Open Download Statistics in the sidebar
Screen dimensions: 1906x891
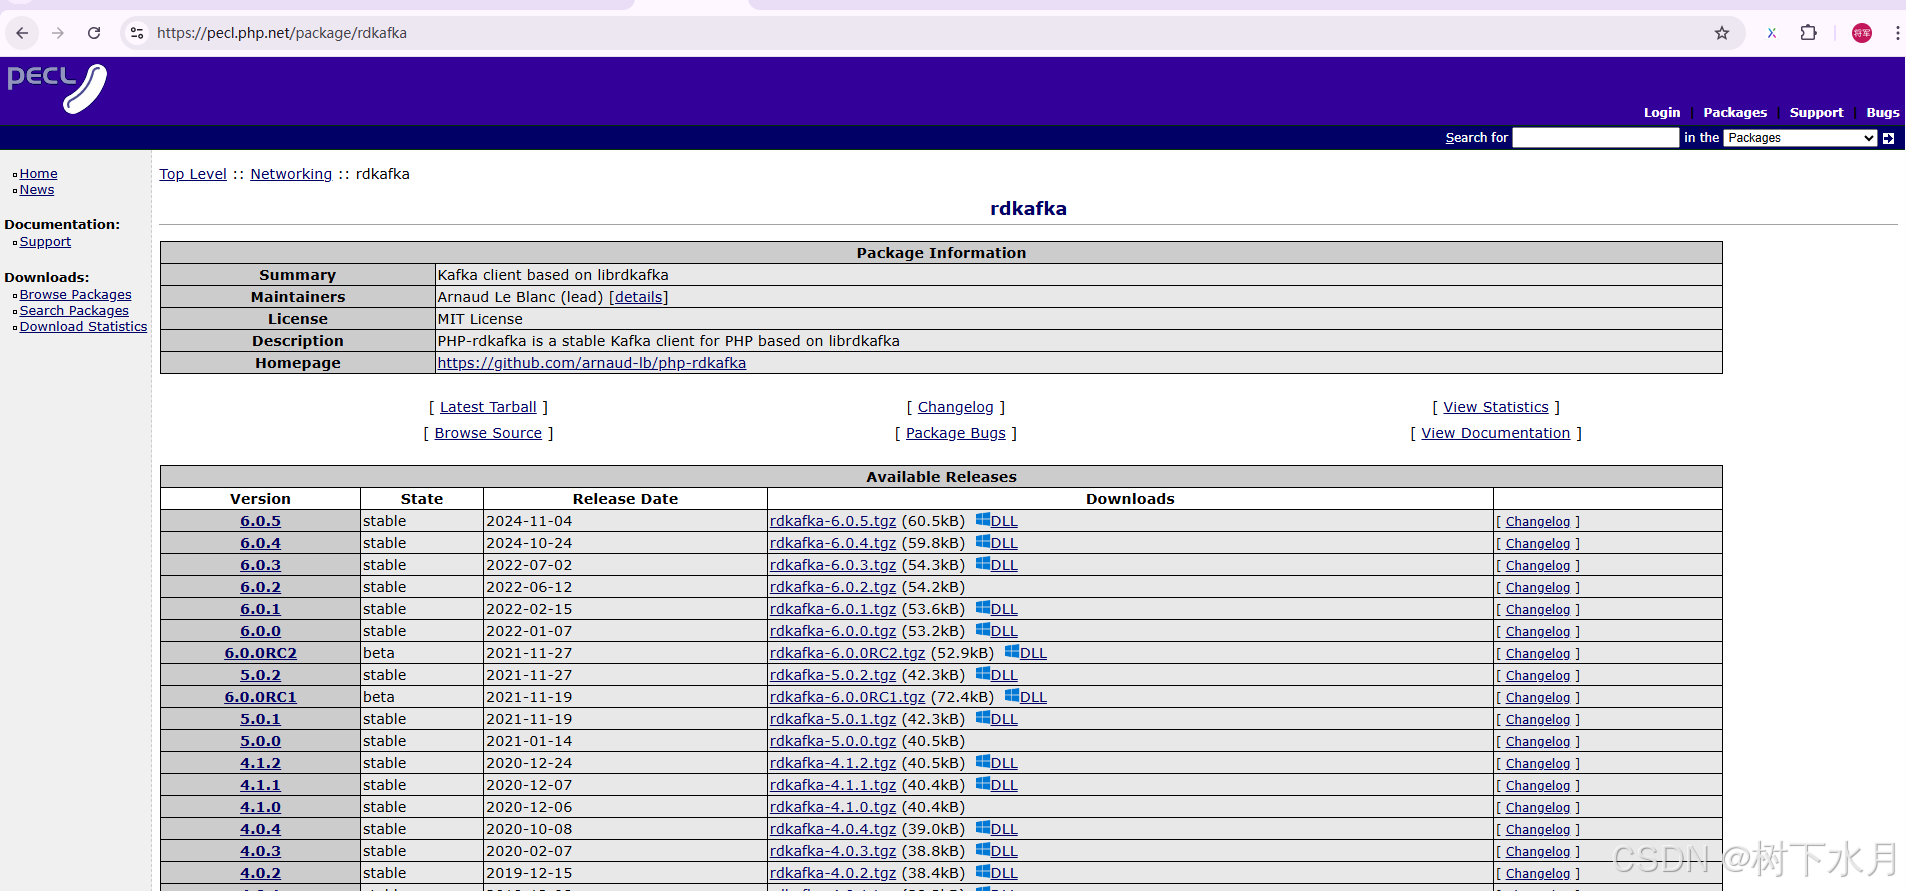point(83,327)
